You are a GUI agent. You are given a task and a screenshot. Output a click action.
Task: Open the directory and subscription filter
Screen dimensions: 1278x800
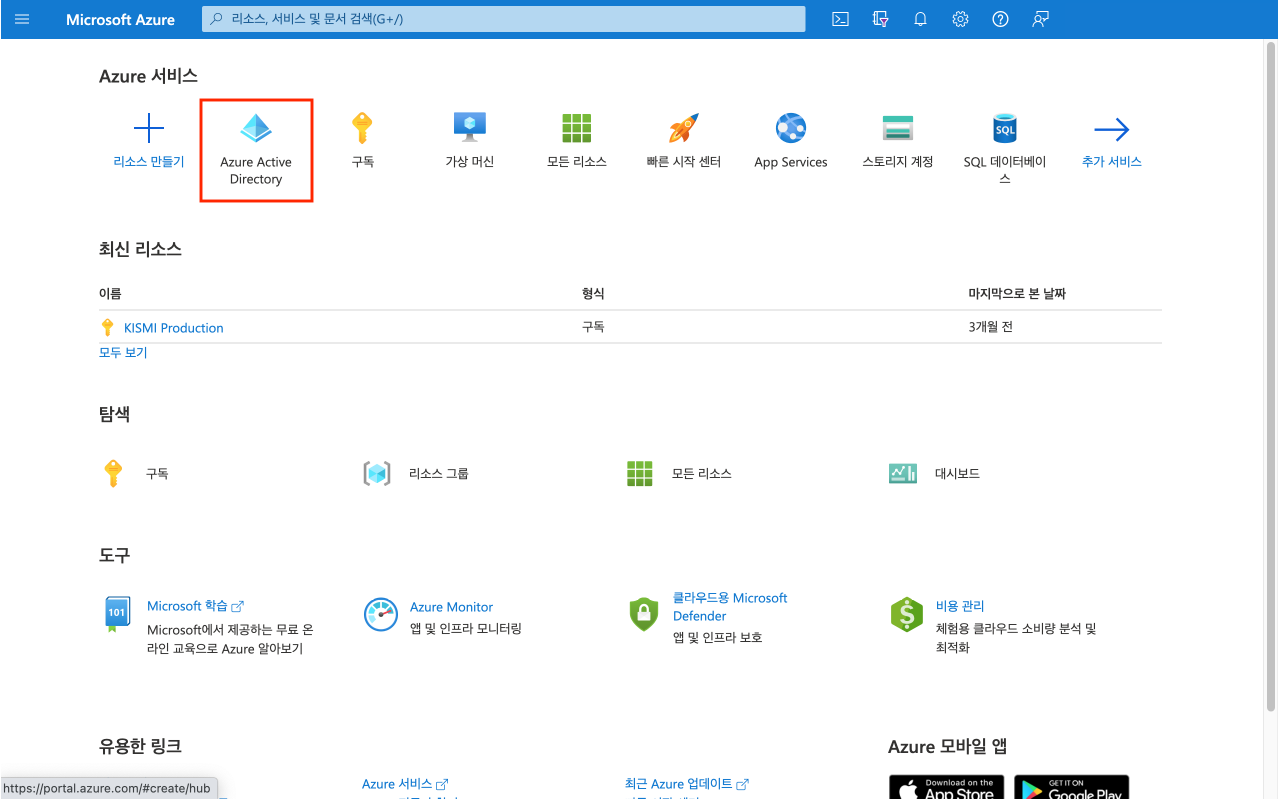(x=881, y=19)
